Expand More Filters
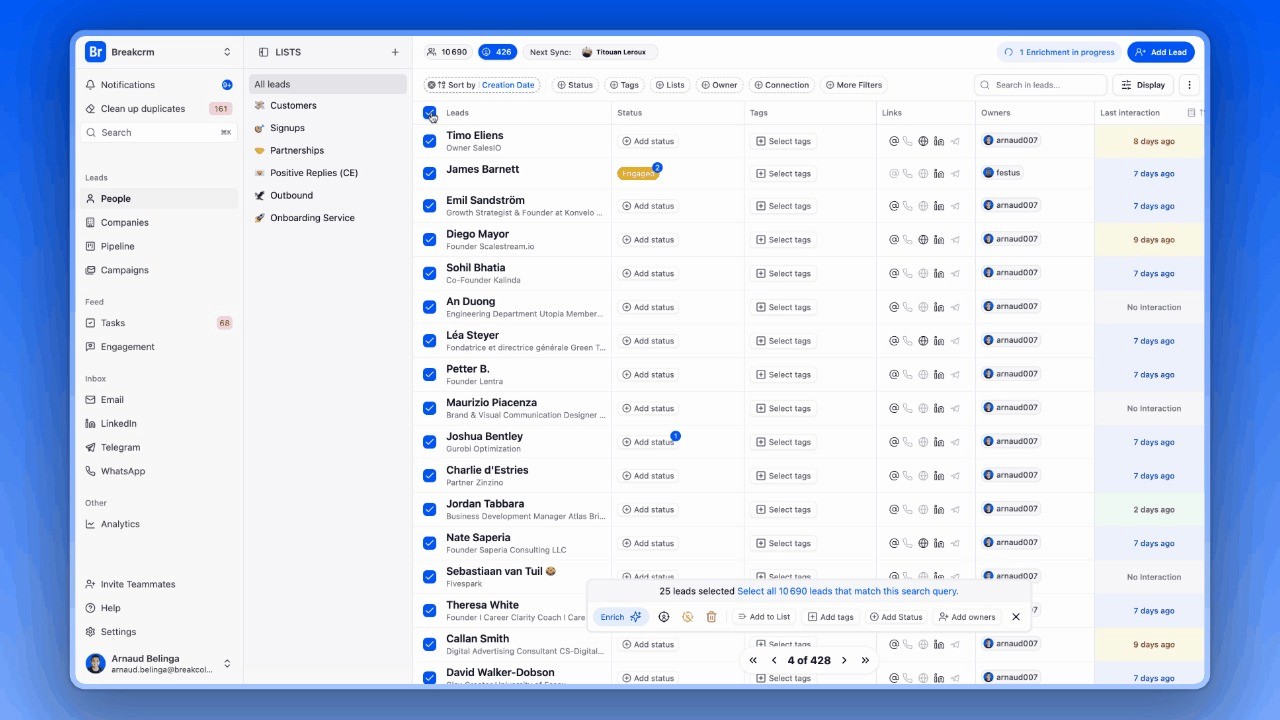The image size is (1280, 720). [x=854, y=85]
